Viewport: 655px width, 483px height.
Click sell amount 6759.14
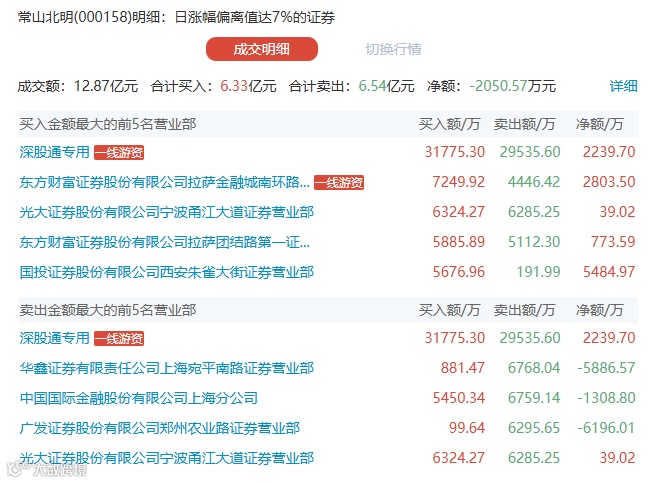(534, 398)
